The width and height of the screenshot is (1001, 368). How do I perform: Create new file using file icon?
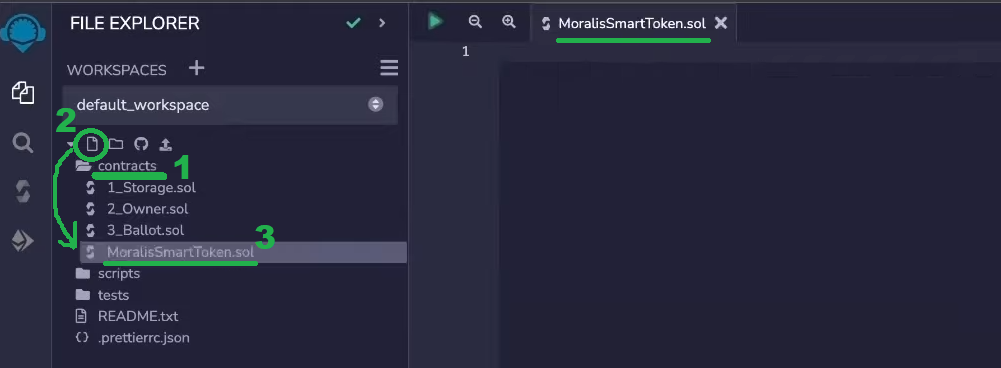point(93,144)
